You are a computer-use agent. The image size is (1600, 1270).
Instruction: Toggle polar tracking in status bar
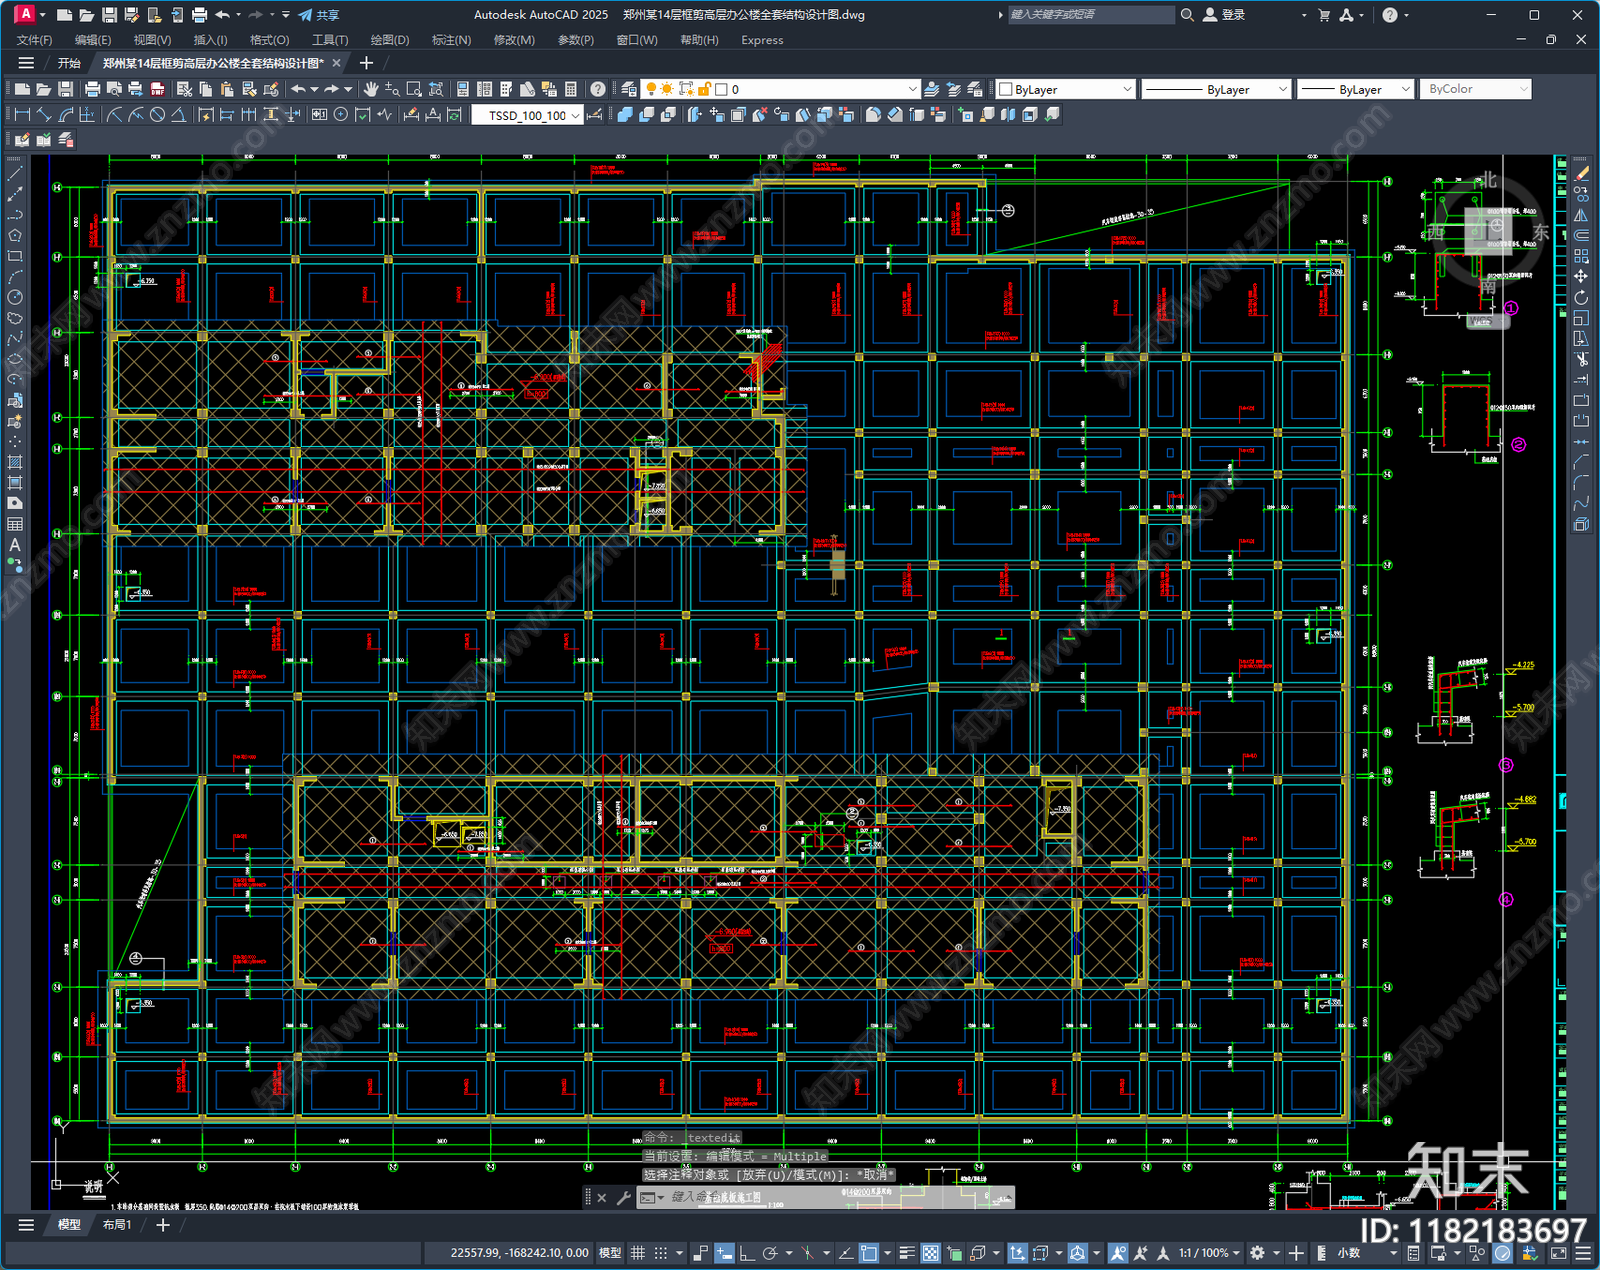(x=769, y=1253)
